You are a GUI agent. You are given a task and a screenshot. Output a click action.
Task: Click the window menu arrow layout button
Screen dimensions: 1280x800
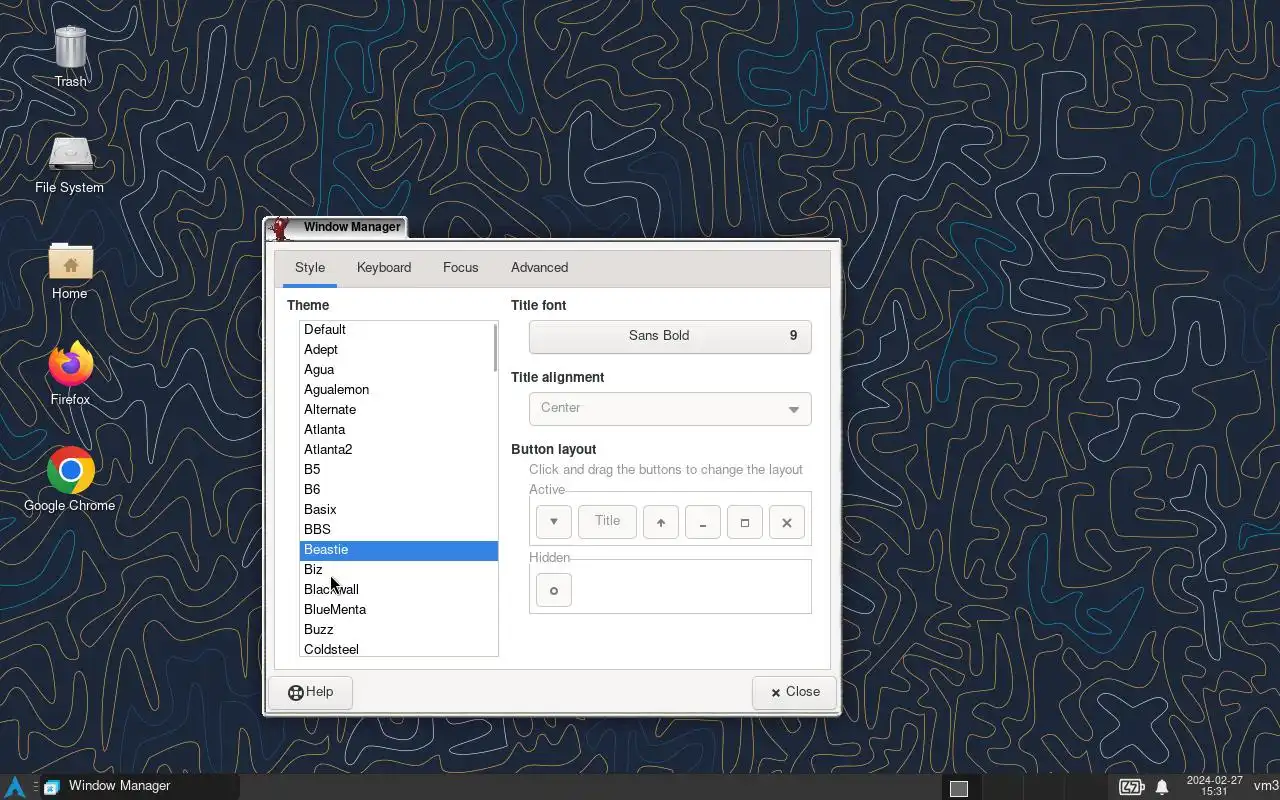click(553, 522)
